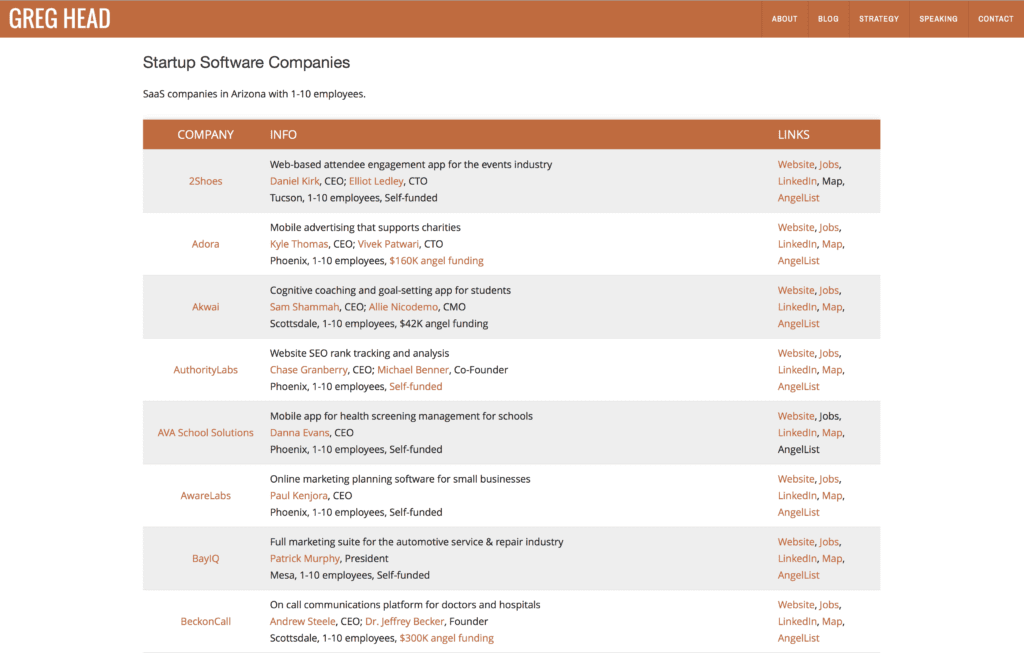1024x653 pixels.
Task: Open the Map link for AwareLabs
Action: (x=832, y=495)
